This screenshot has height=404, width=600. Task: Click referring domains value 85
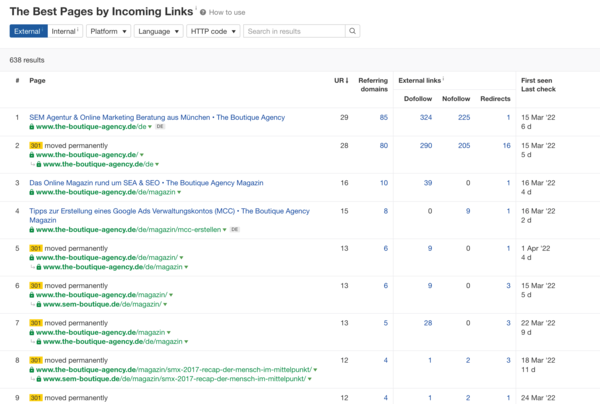383,117
